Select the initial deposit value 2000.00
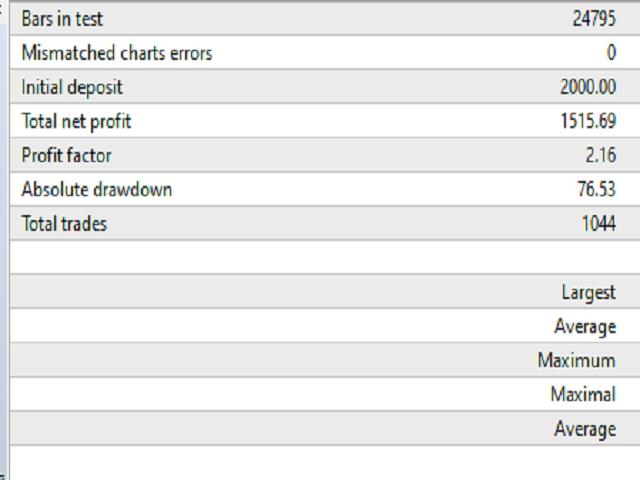Image resolution: width=640 pixels, height=480 pixels. tap(588, 88)
